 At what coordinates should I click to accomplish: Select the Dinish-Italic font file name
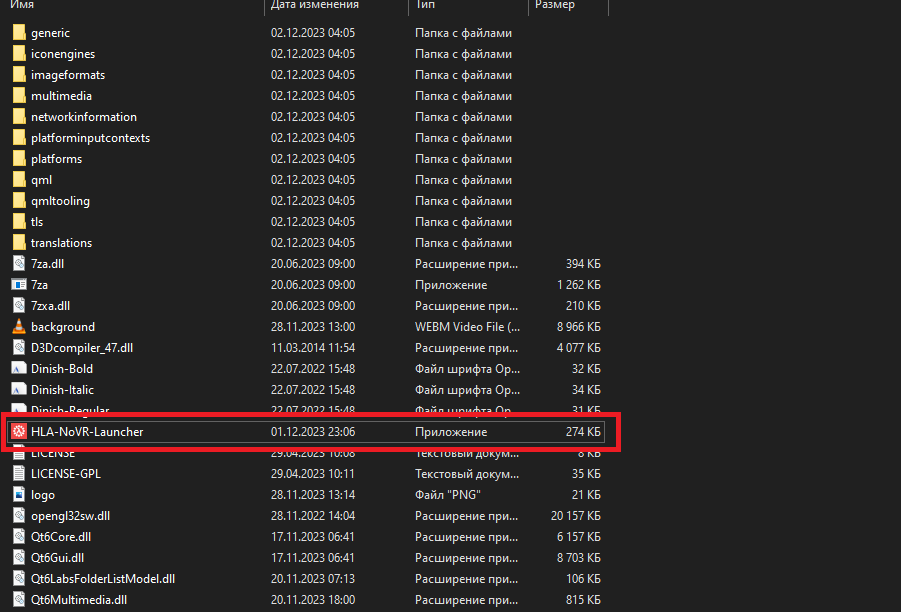tap(62, 390)
